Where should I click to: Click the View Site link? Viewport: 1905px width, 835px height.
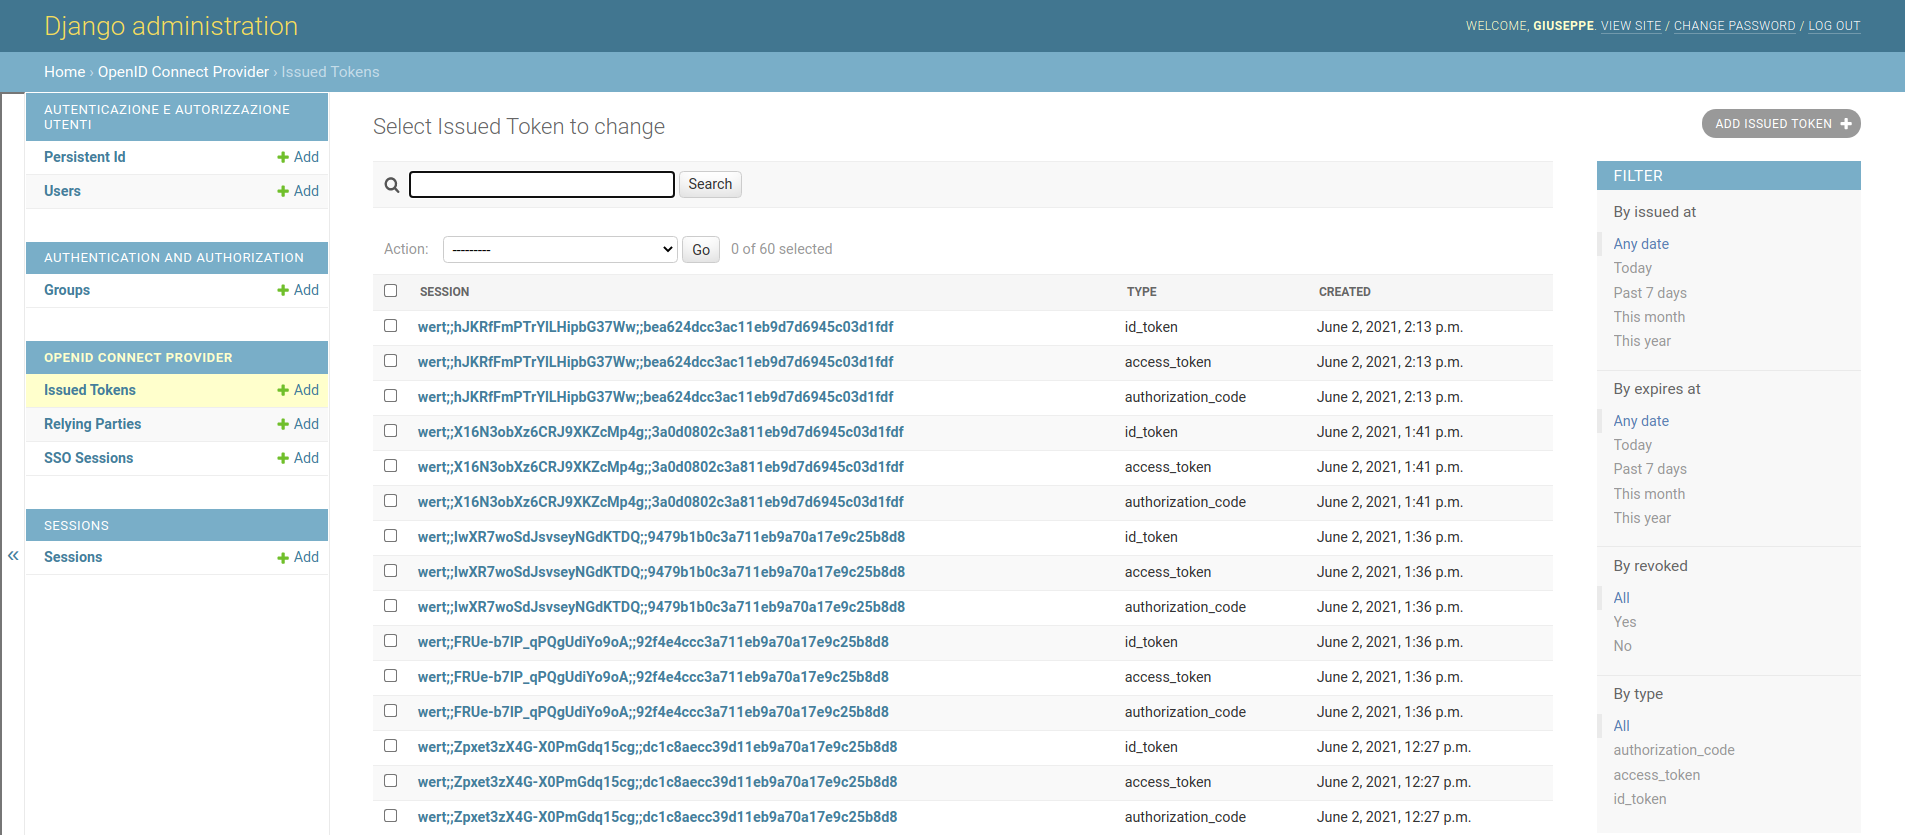pos(1631,26)
